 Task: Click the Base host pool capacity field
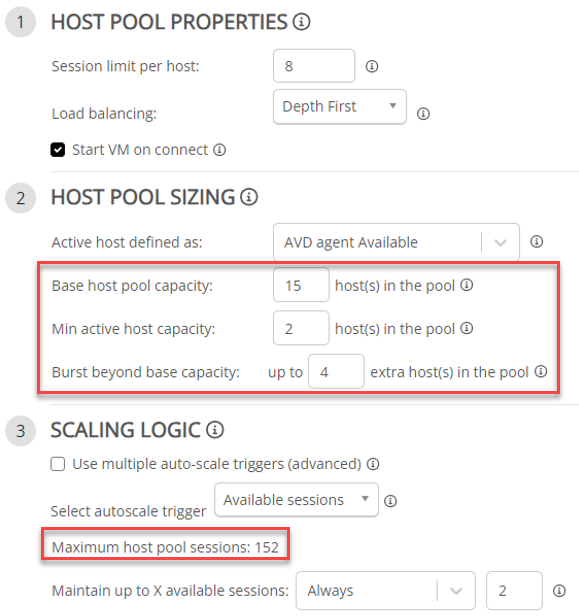pos(301,285)
